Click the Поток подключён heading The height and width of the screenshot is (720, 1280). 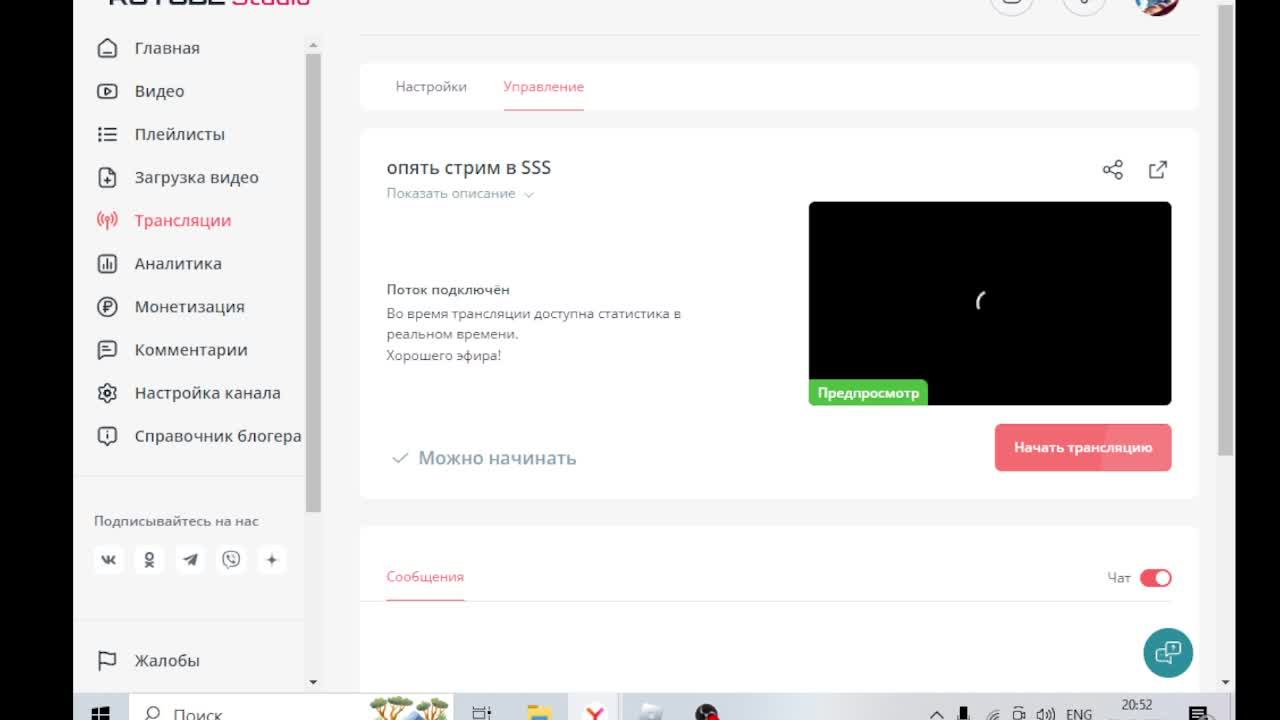coord(448,290)
